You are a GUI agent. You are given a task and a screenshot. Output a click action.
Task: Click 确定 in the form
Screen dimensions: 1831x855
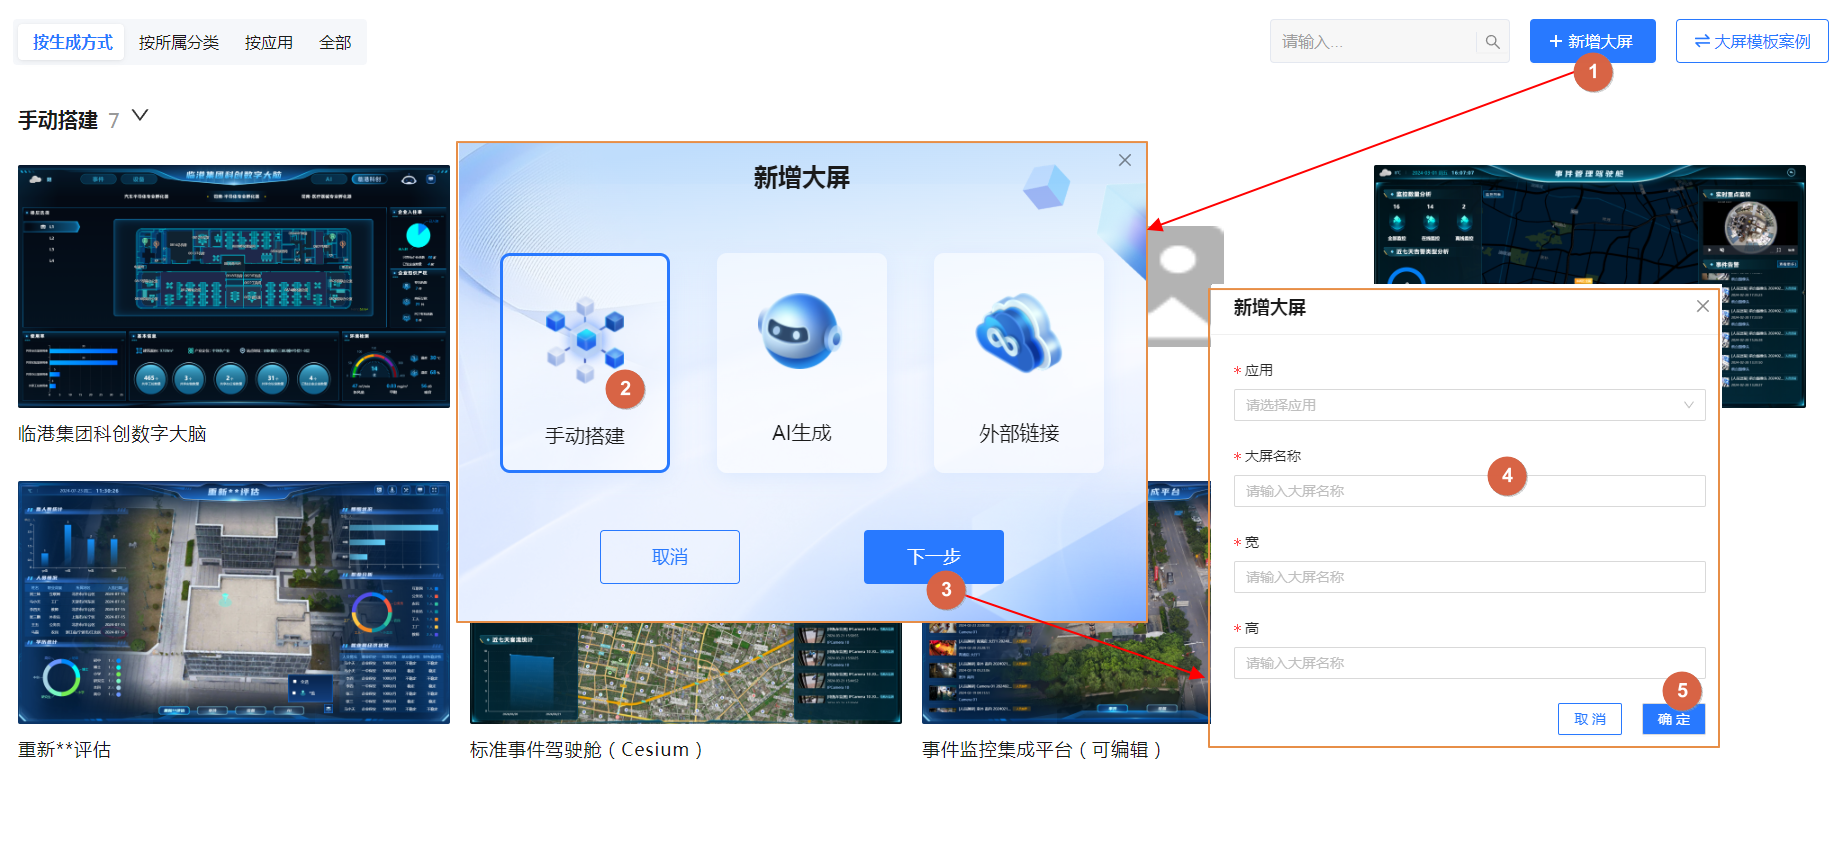click(1673, 719)
